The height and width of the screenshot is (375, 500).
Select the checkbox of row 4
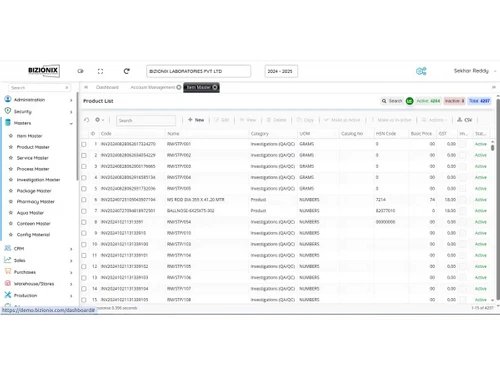pos(84,178)
